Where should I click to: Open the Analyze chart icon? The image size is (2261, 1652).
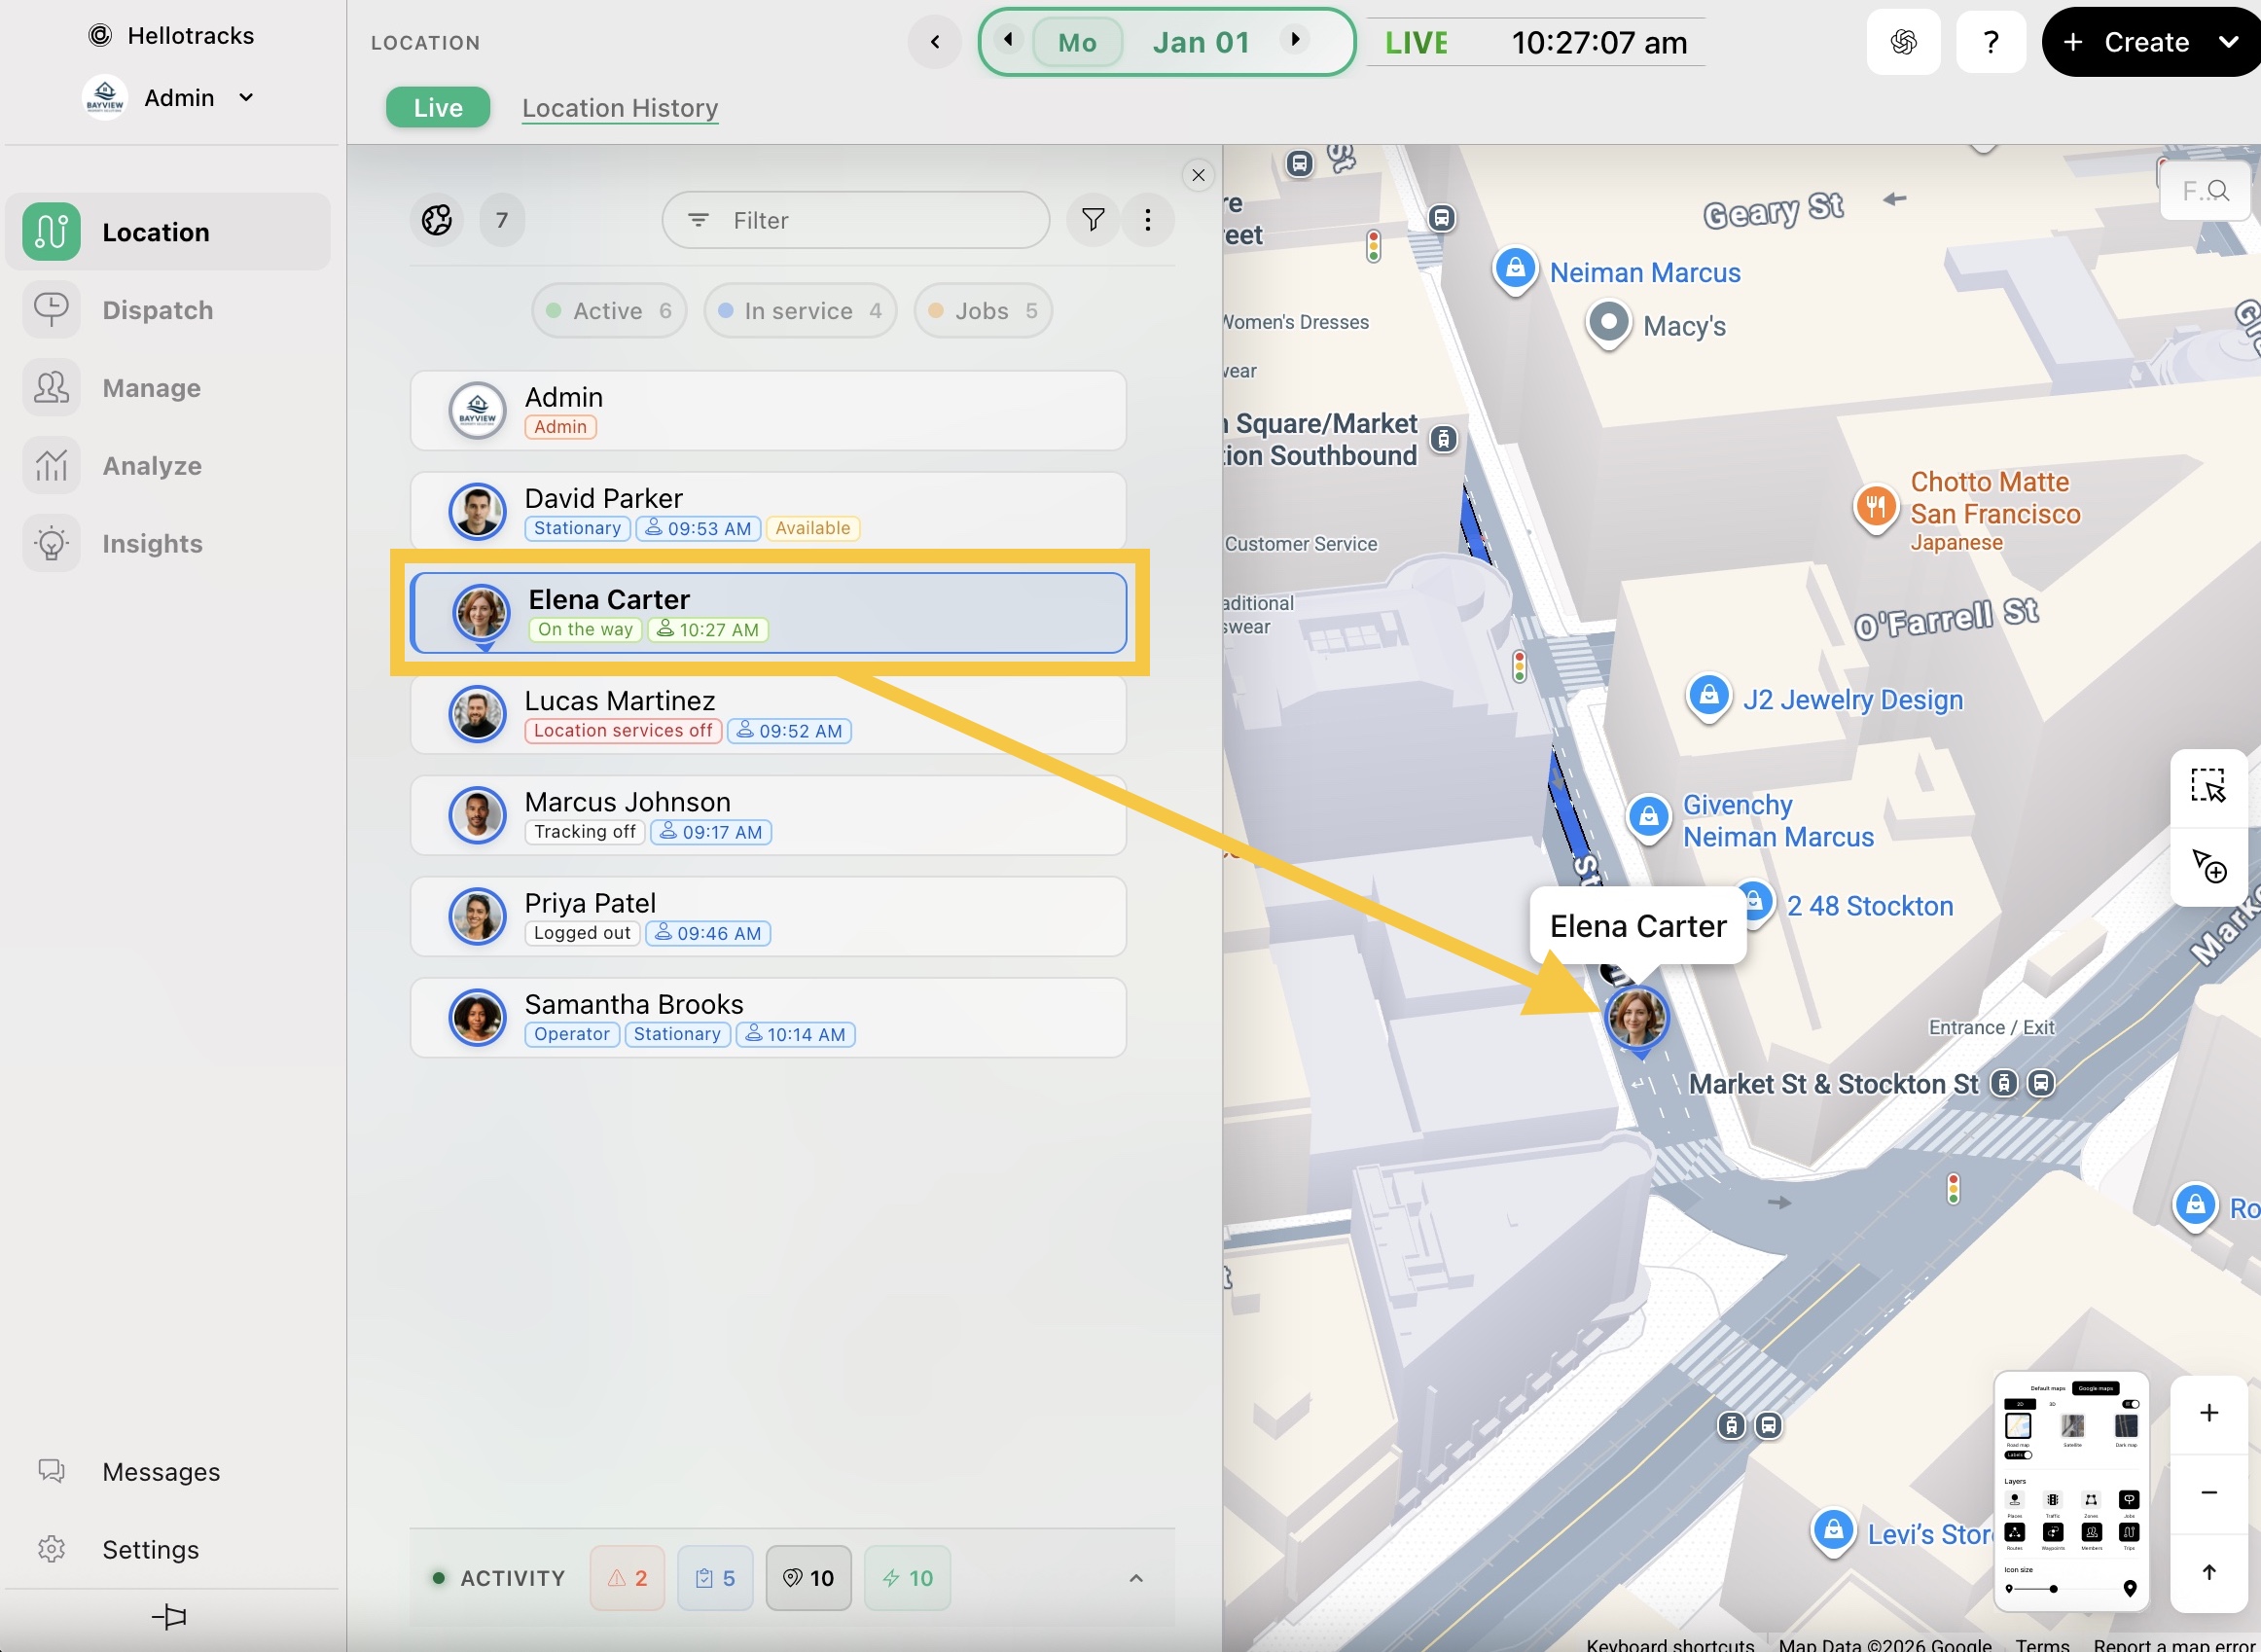pyautogui.click(x=51, y=466)
